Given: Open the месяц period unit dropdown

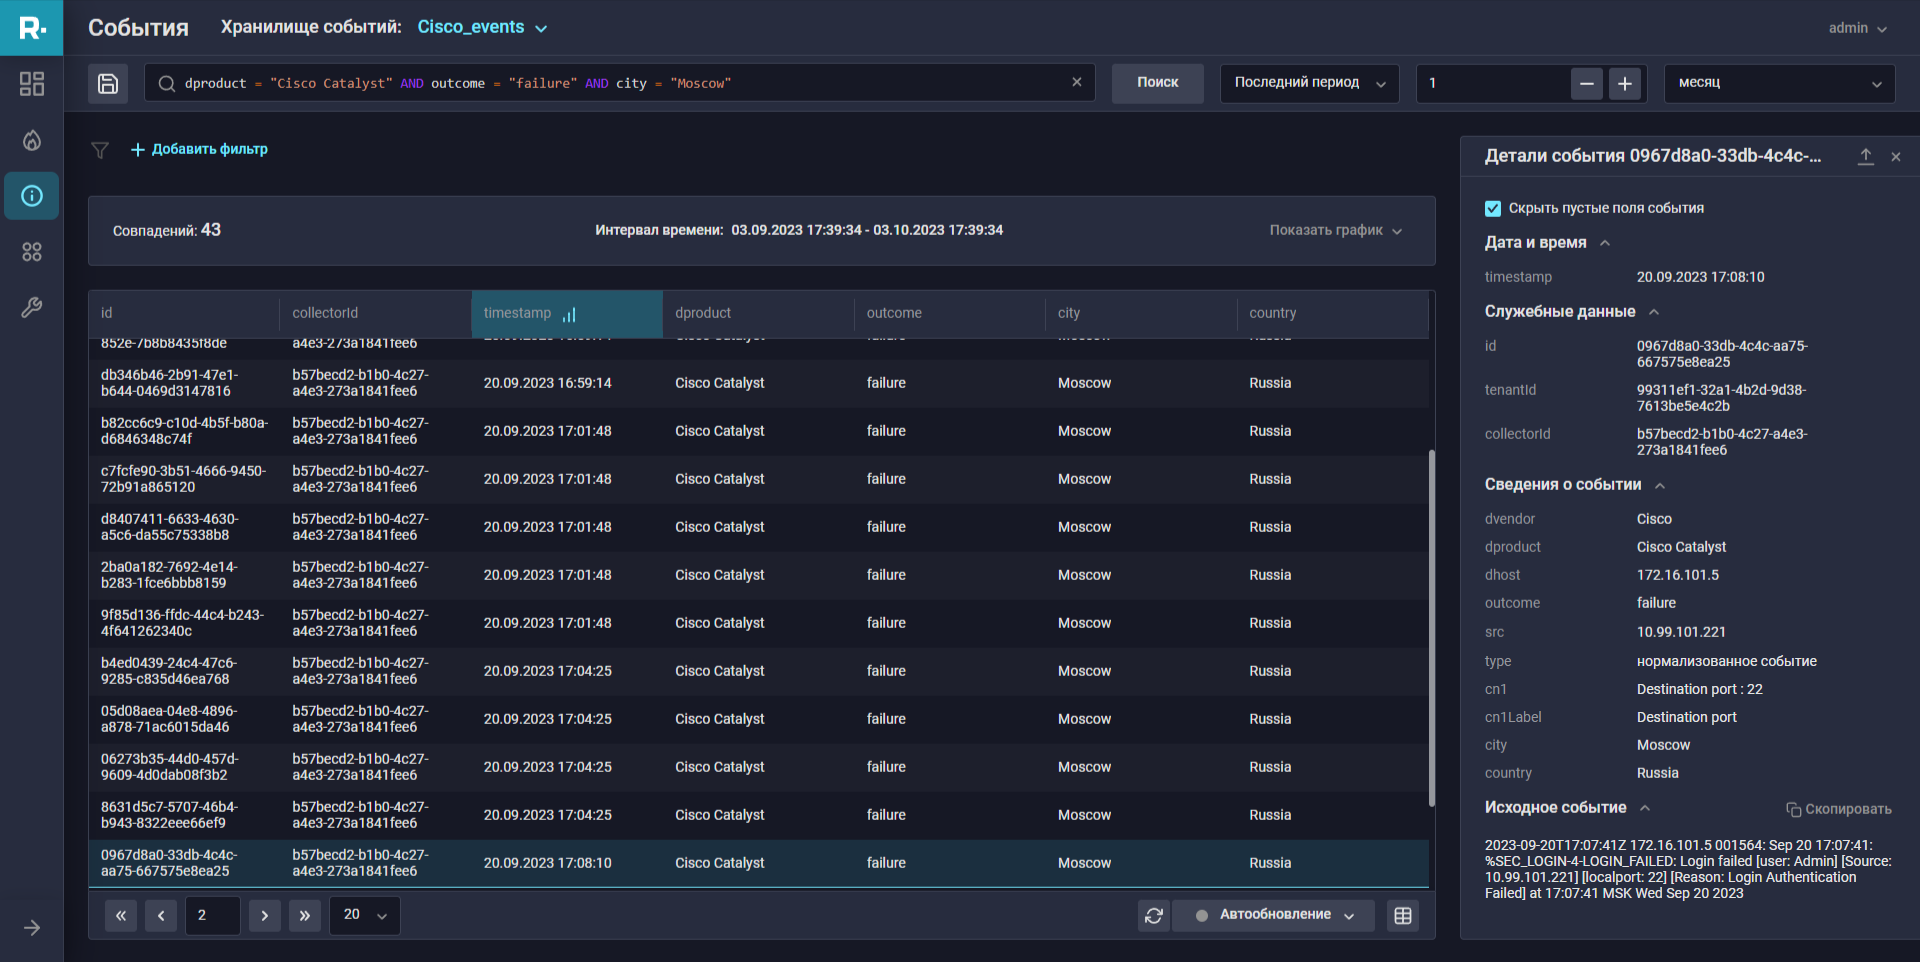Looking at the screenshot, I should [x=1779, y=83].
